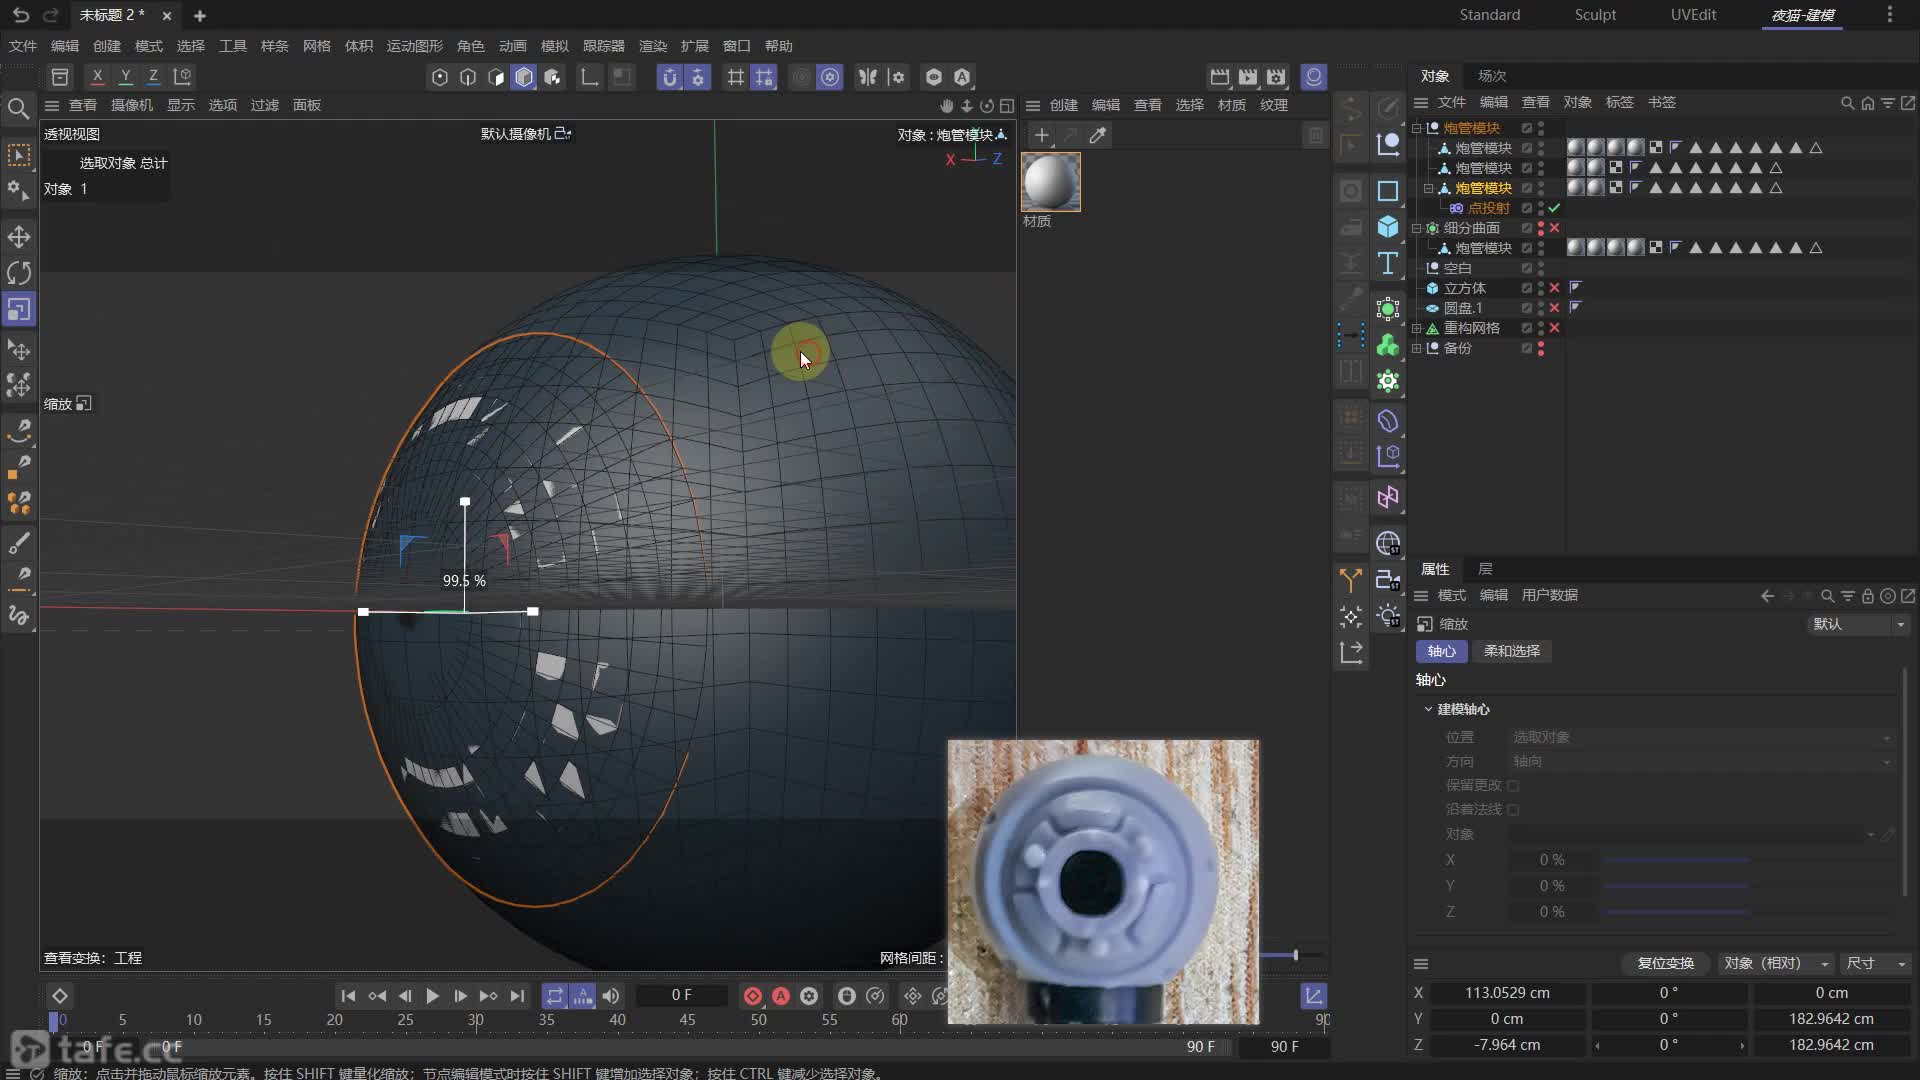This screenshot has height=1080, width=1920.
Task: Click X position field 113.0529 cm
Action: tap(1507, 993)
